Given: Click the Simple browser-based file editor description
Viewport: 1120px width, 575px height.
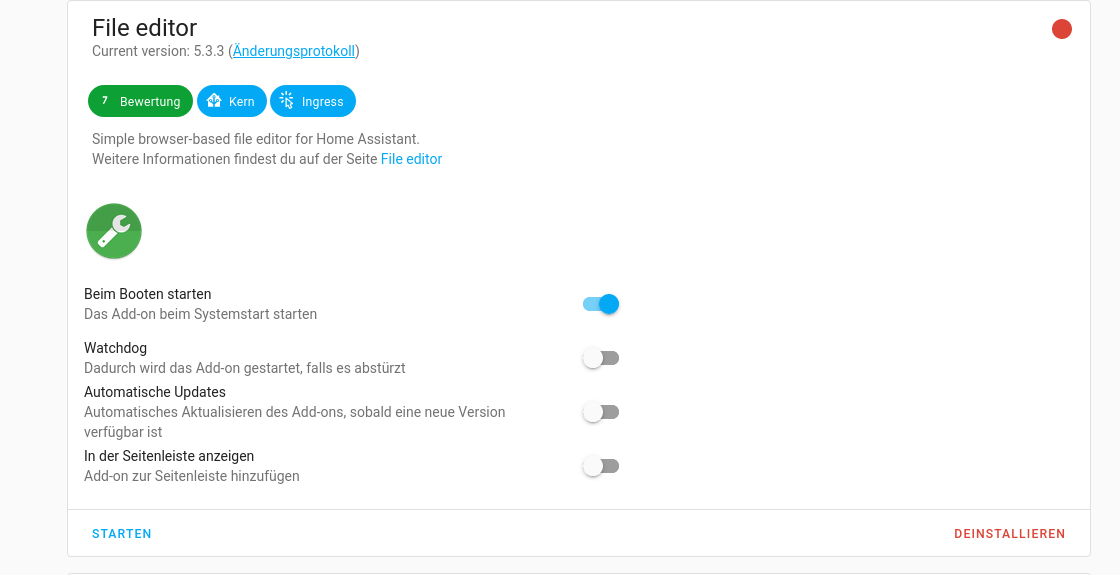Looking at the screenshot, I should click(x=255, y=139).
